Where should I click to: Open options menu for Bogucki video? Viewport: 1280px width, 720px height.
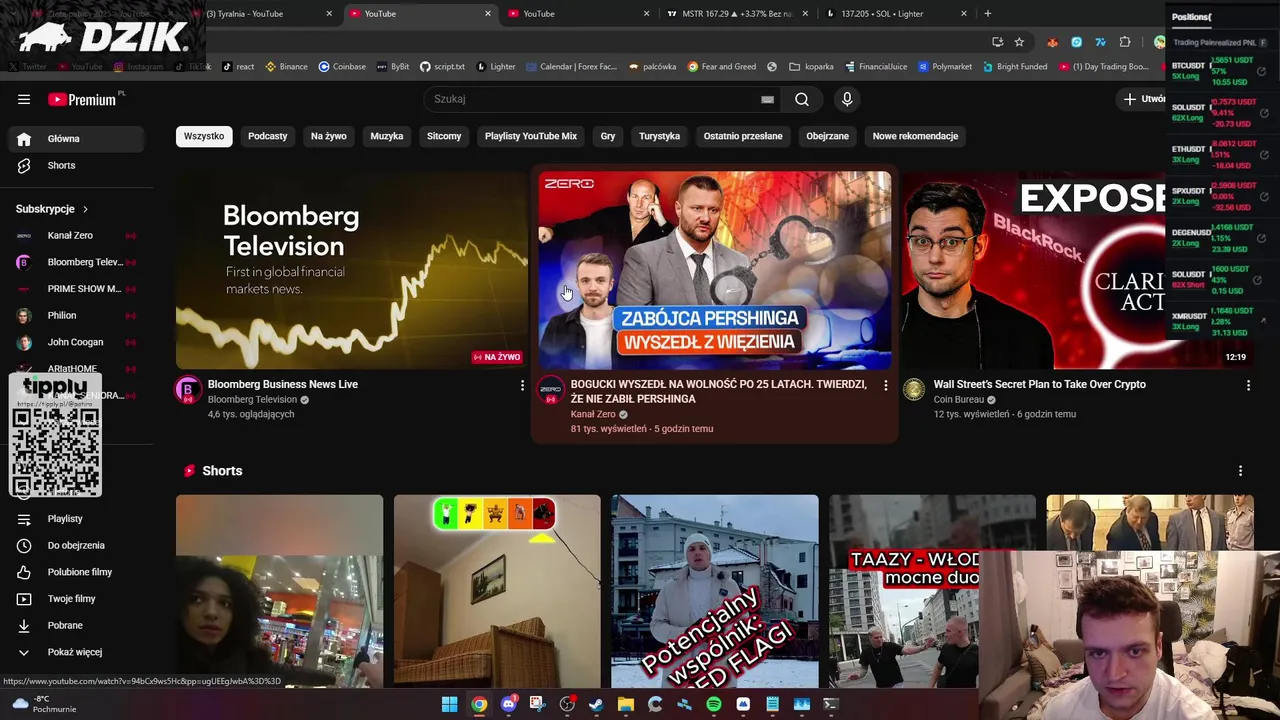click(x=885, y=385)
